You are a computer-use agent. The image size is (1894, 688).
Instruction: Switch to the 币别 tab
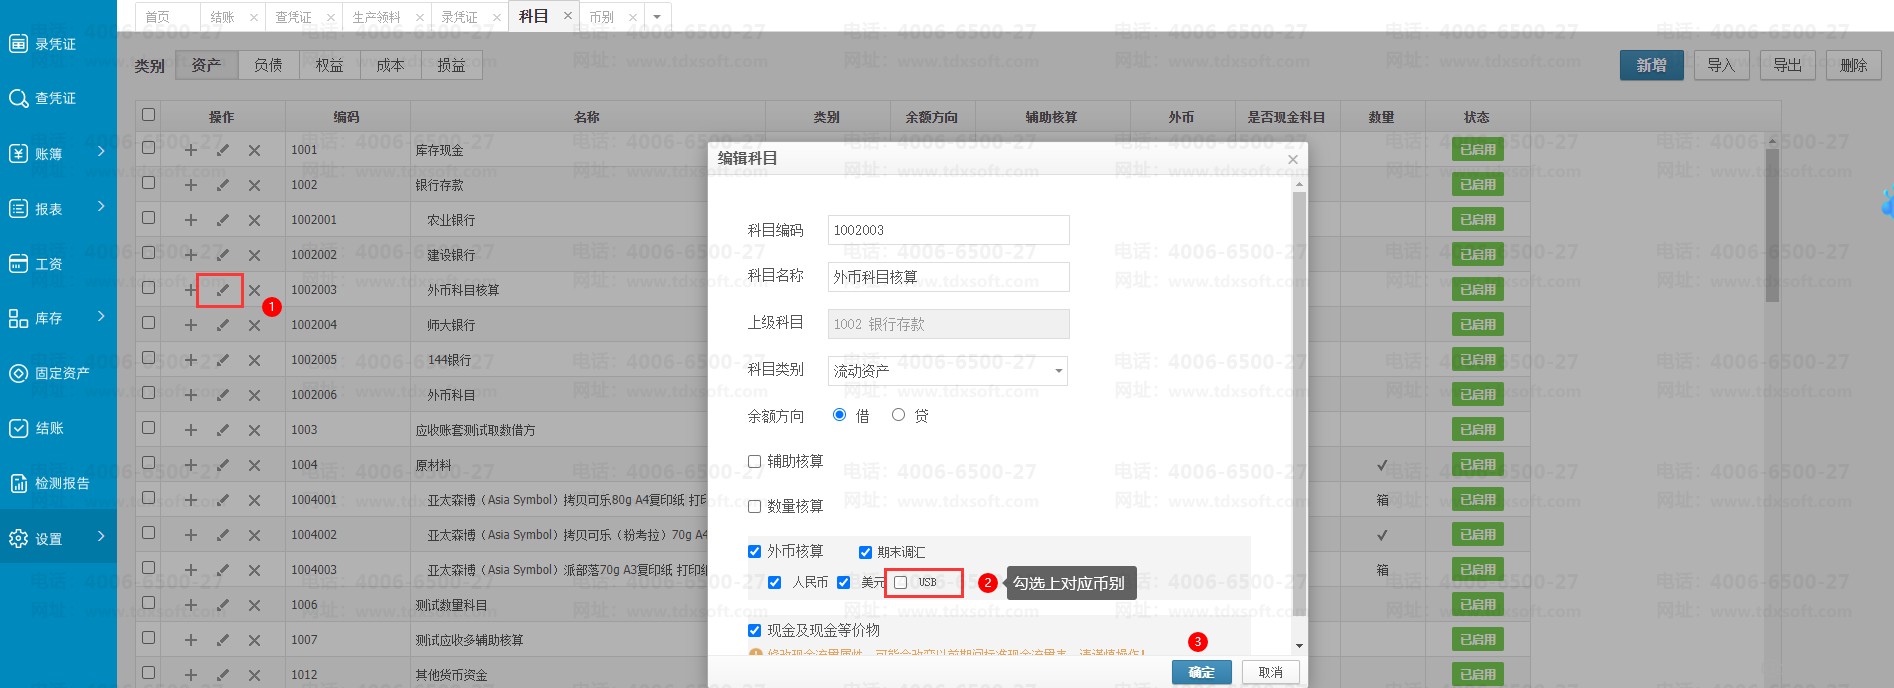[x=601, y=17]
